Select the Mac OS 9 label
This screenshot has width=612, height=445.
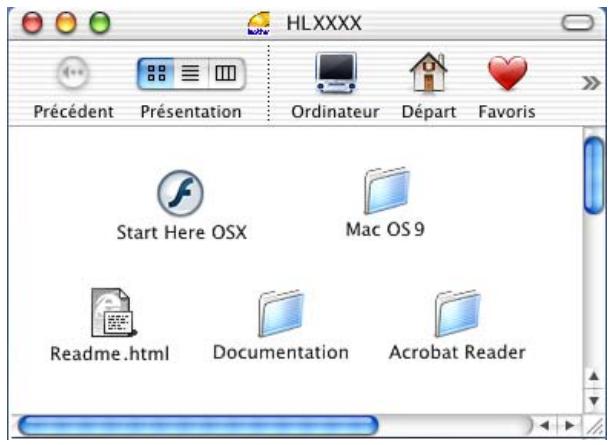click(x=385, y=230)
